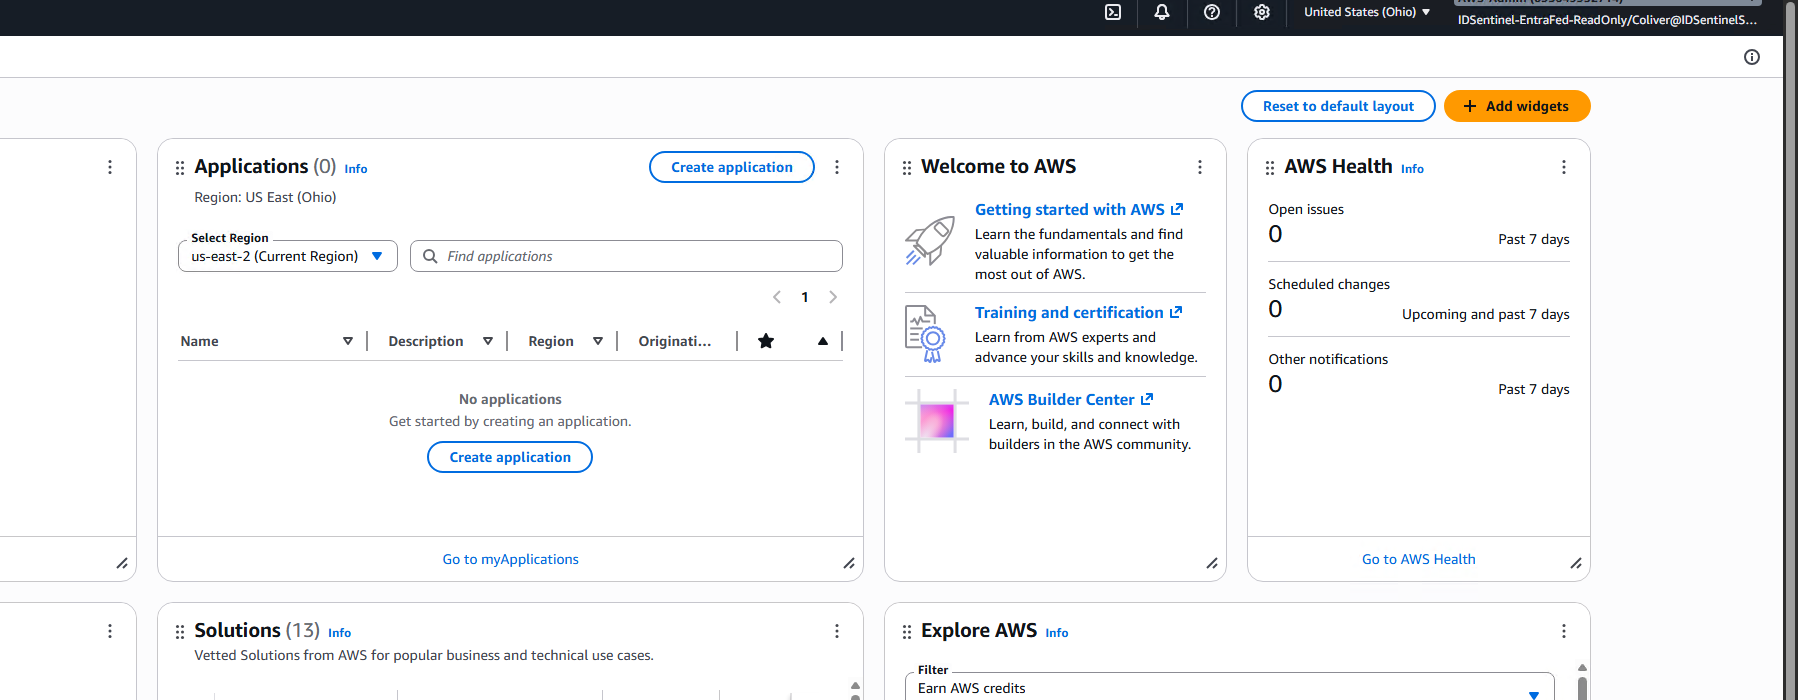Focus the Find applications search field

(x=626, y=256)
